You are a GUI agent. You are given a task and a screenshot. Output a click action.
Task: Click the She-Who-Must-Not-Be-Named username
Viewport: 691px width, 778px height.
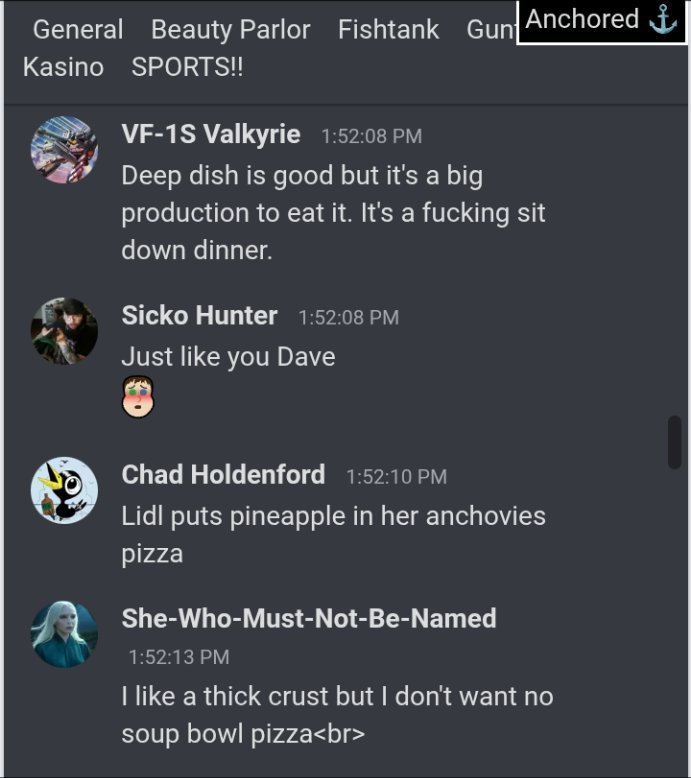(309, 618)
